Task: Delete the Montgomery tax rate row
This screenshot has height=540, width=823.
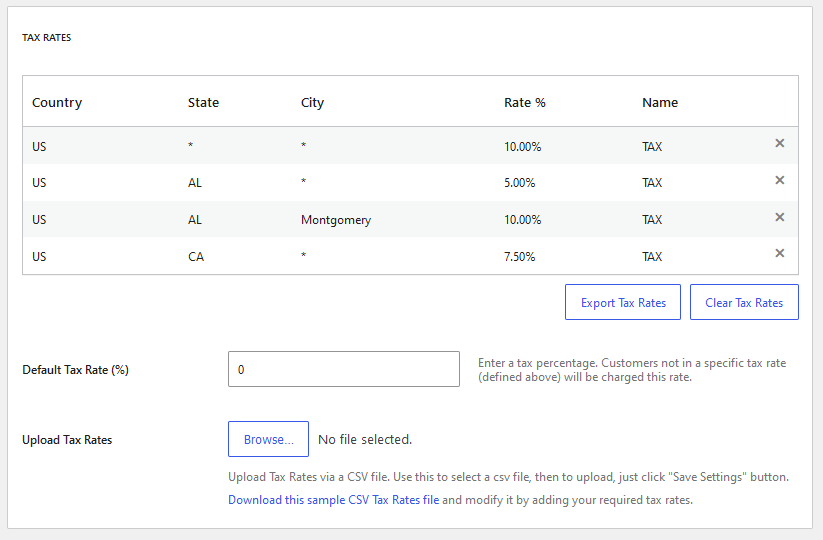Action: tap(779, 217)
